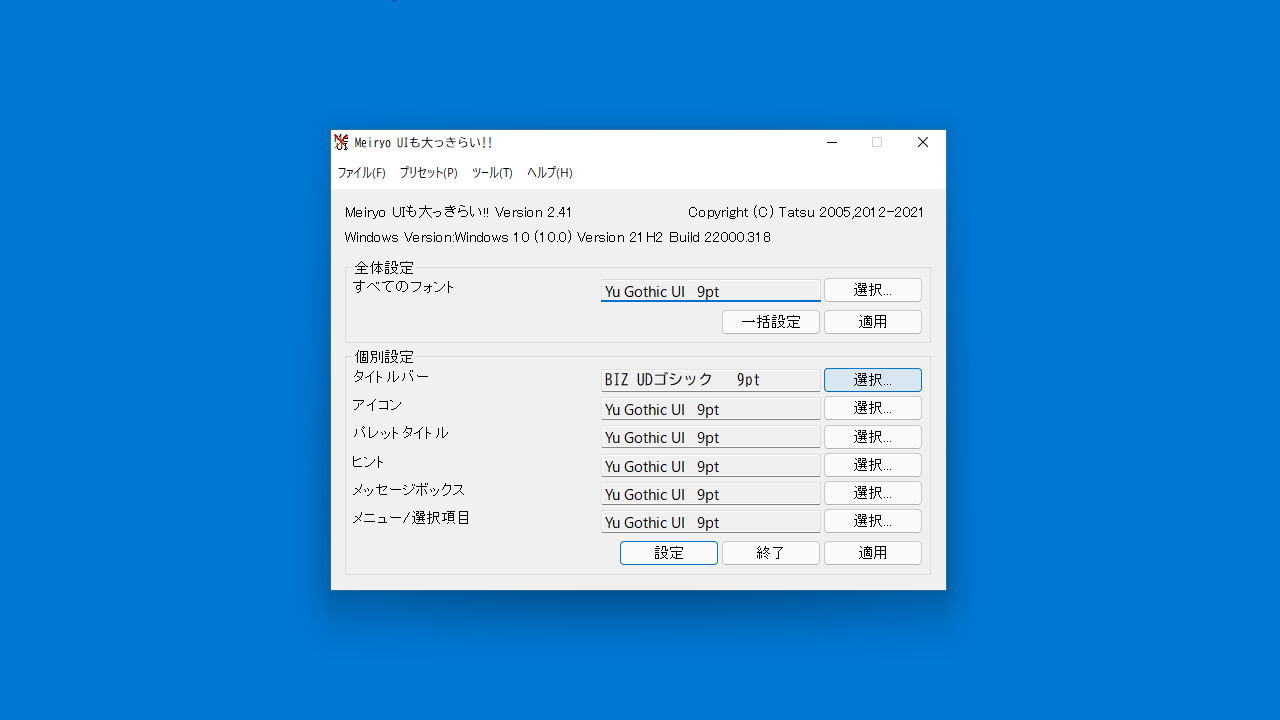Click the すべてのフォント font field
The image size is (1280, 720).
coord(711,291)
